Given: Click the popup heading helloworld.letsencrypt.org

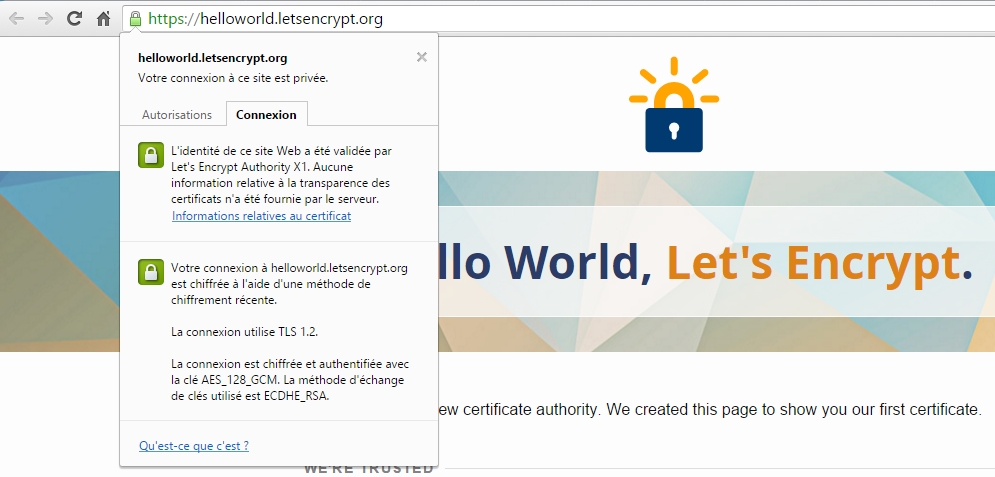Looking at the screenshot, I should tap(213, 58).
